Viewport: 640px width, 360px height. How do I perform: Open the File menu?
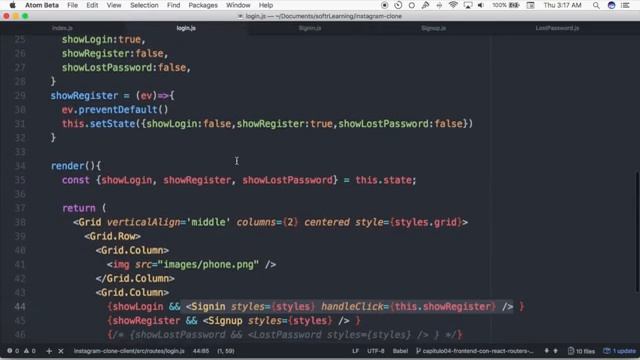coord(72,5)
